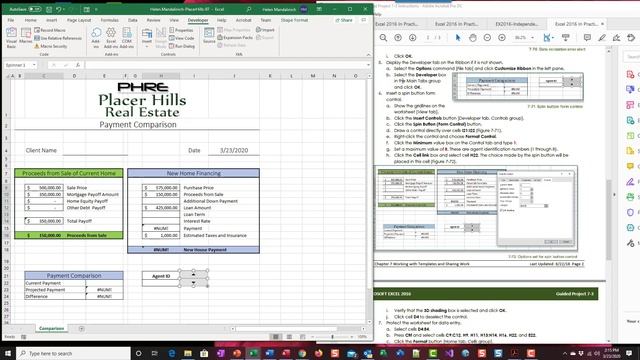Close the active Acrobat document tab
Viewport: 640px width, 360px height.
coord(602,24)
